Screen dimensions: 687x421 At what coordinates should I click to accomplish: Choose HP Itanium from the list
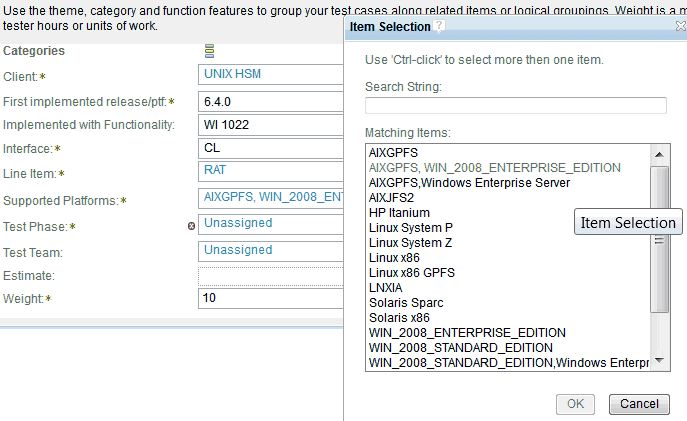[x=399, y=212]
